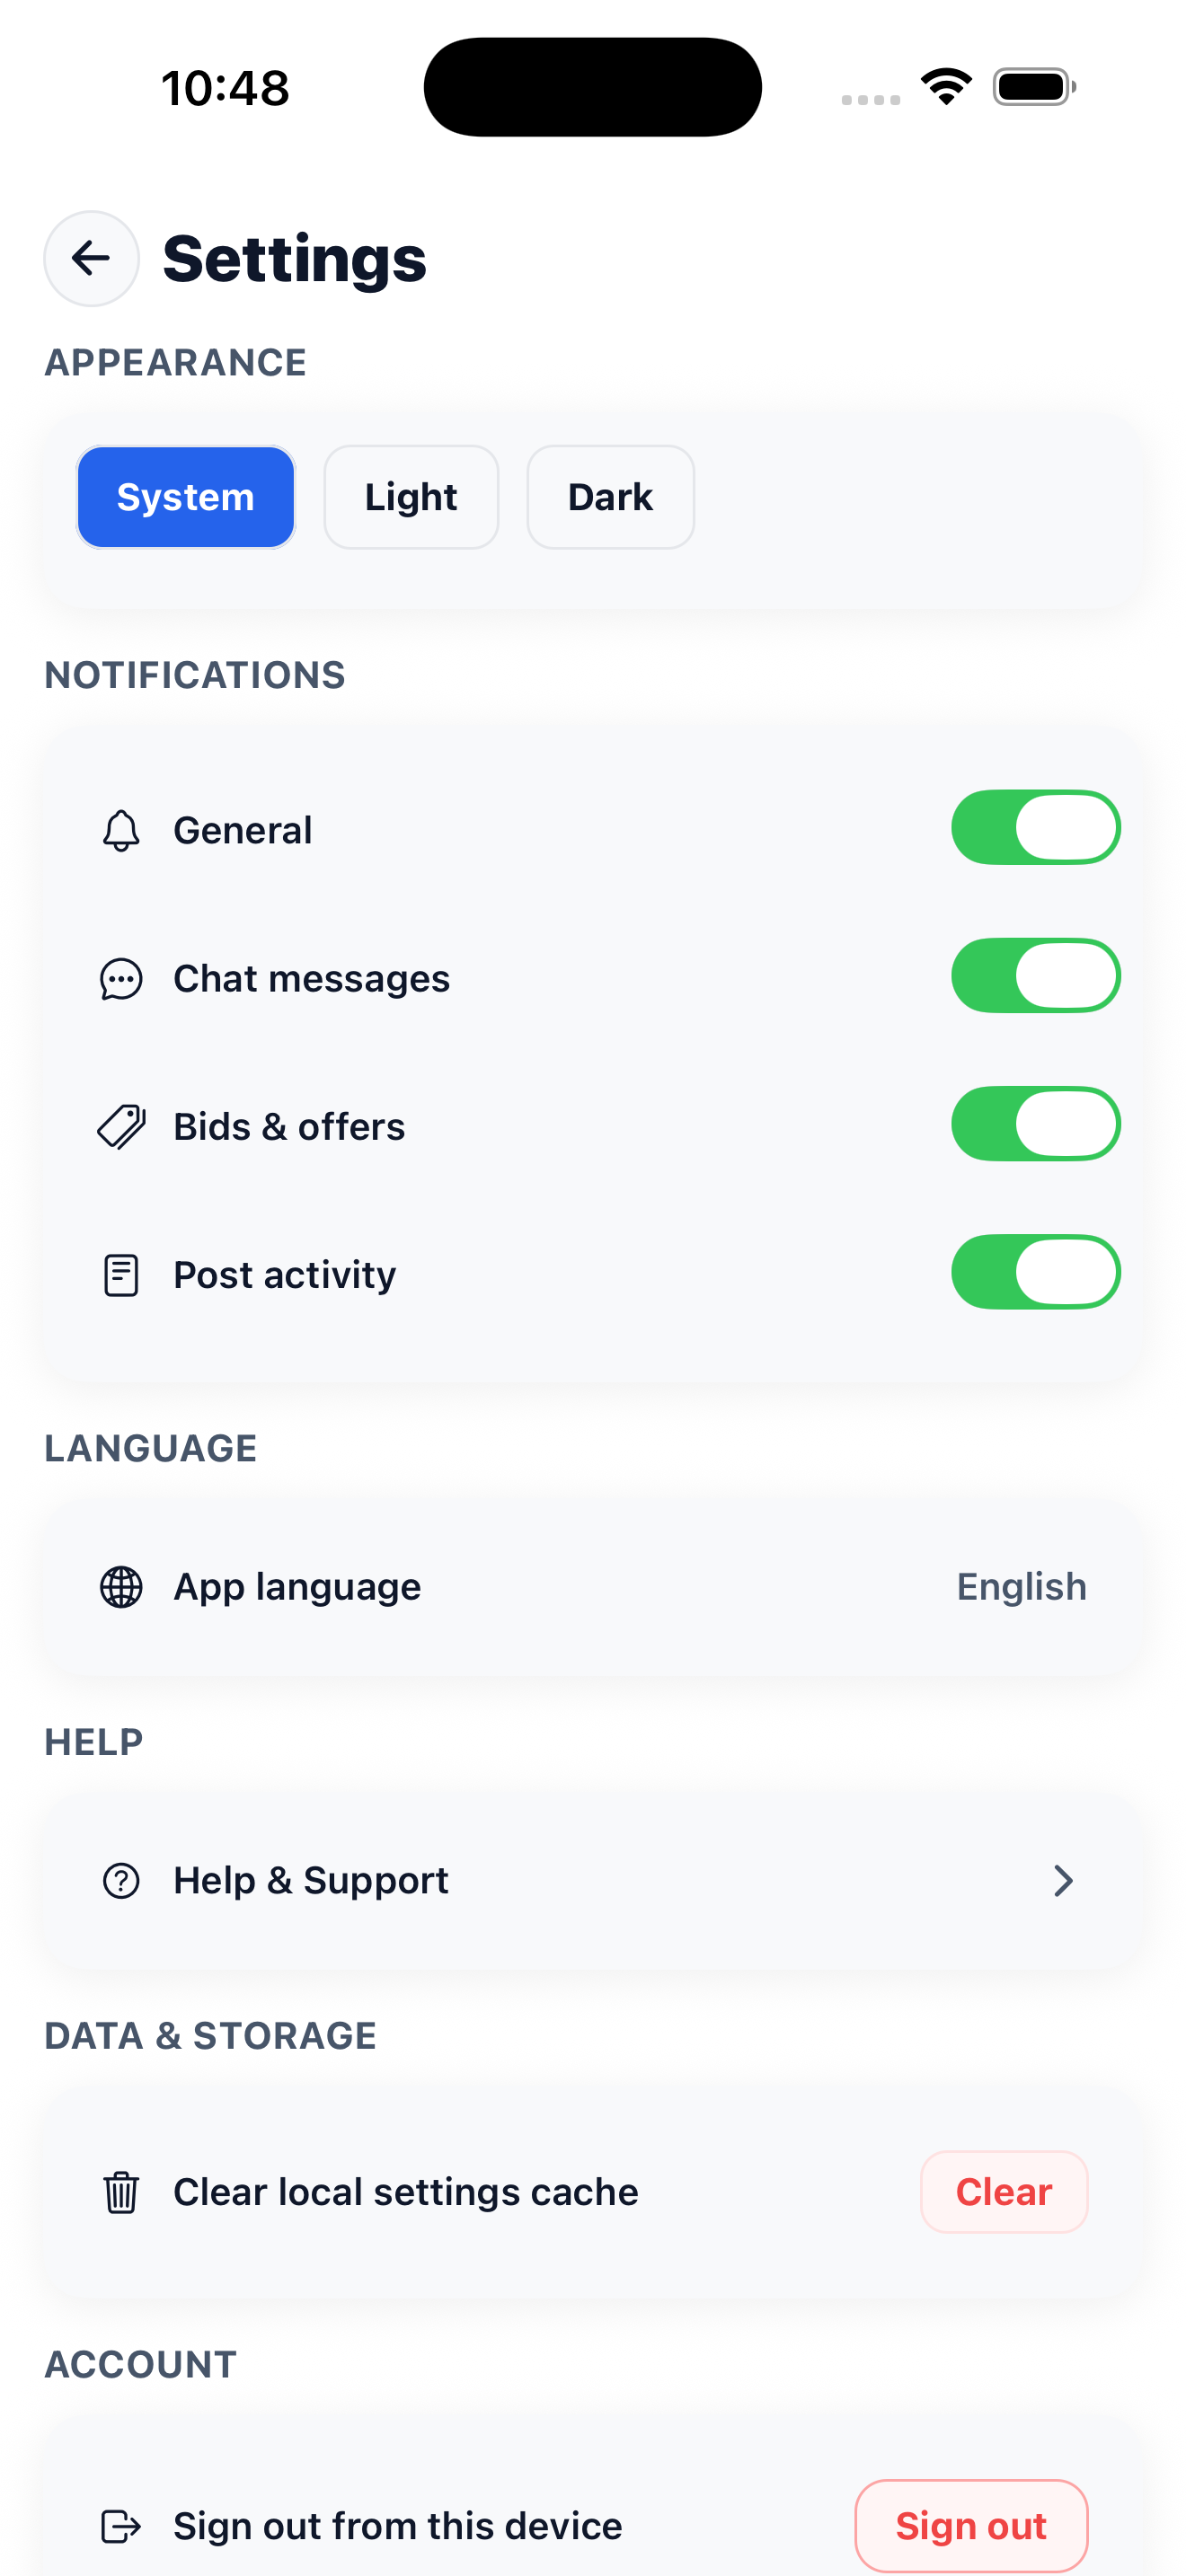The width and height of the screenshot is (1186, 2576).
Task: Disable Chat messages notifications switch
Action: 1035,976
